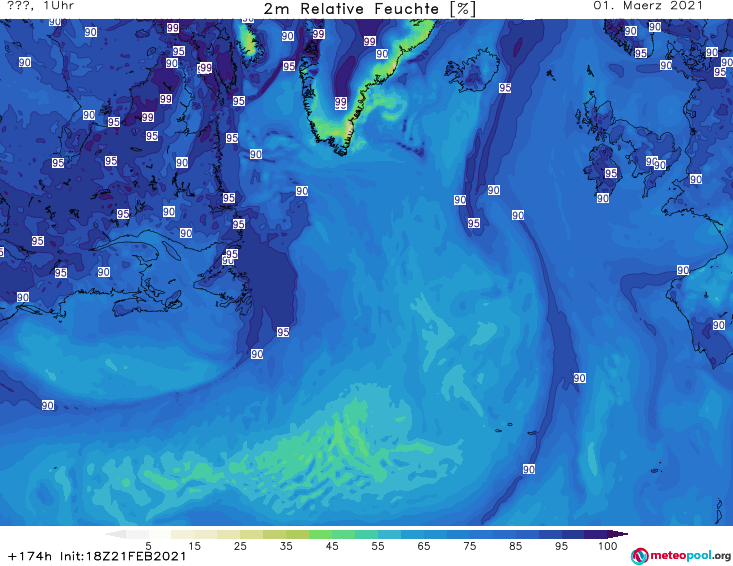The height and width of the screenshot is (566, 733).
Task: Click the '45' tick on the colorbar
Action: [x=332, y=546]
